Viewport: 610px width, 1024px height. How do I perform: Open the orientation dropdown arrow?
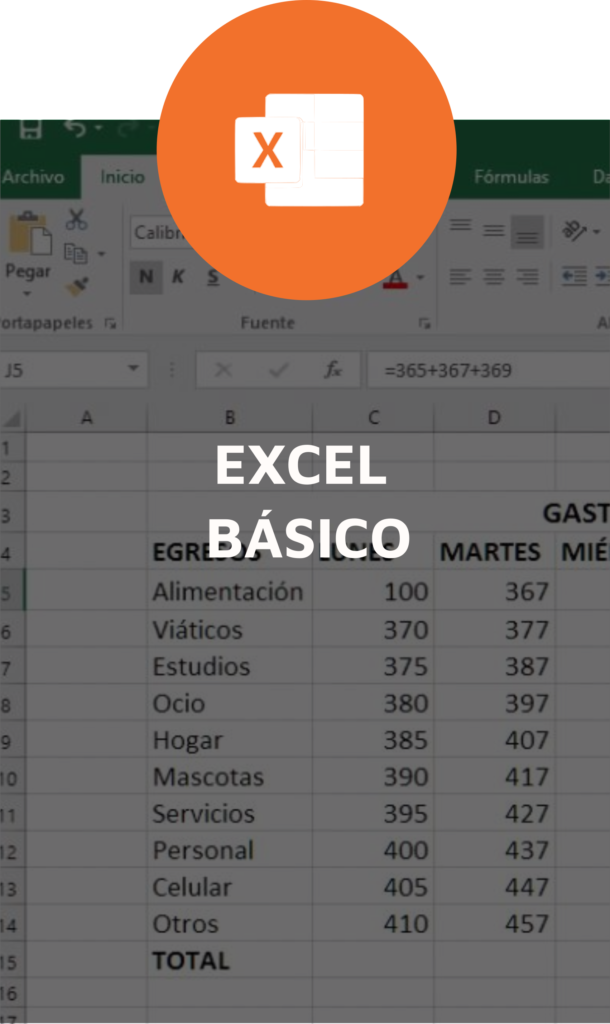(x=596, y=231)
